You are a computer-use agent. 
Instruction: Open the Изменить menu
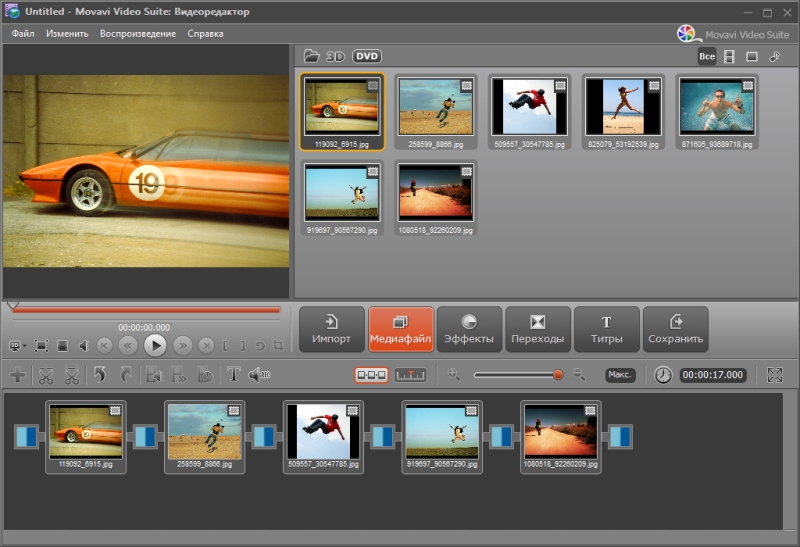pos(67,34)
